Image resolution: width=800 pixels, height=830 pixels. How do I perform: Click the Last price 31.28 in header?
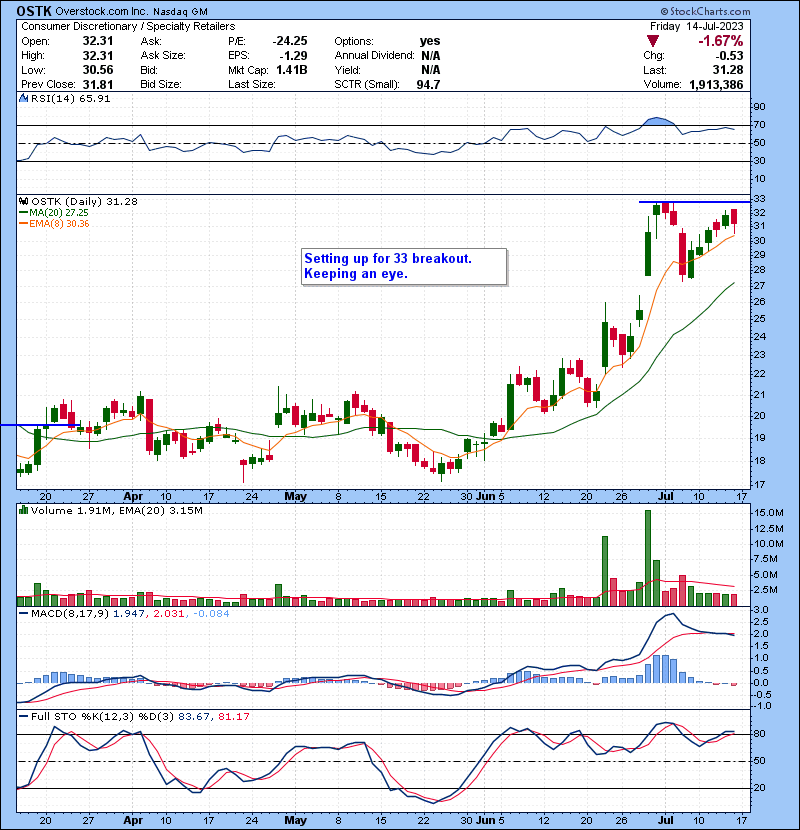click(729, 70)
